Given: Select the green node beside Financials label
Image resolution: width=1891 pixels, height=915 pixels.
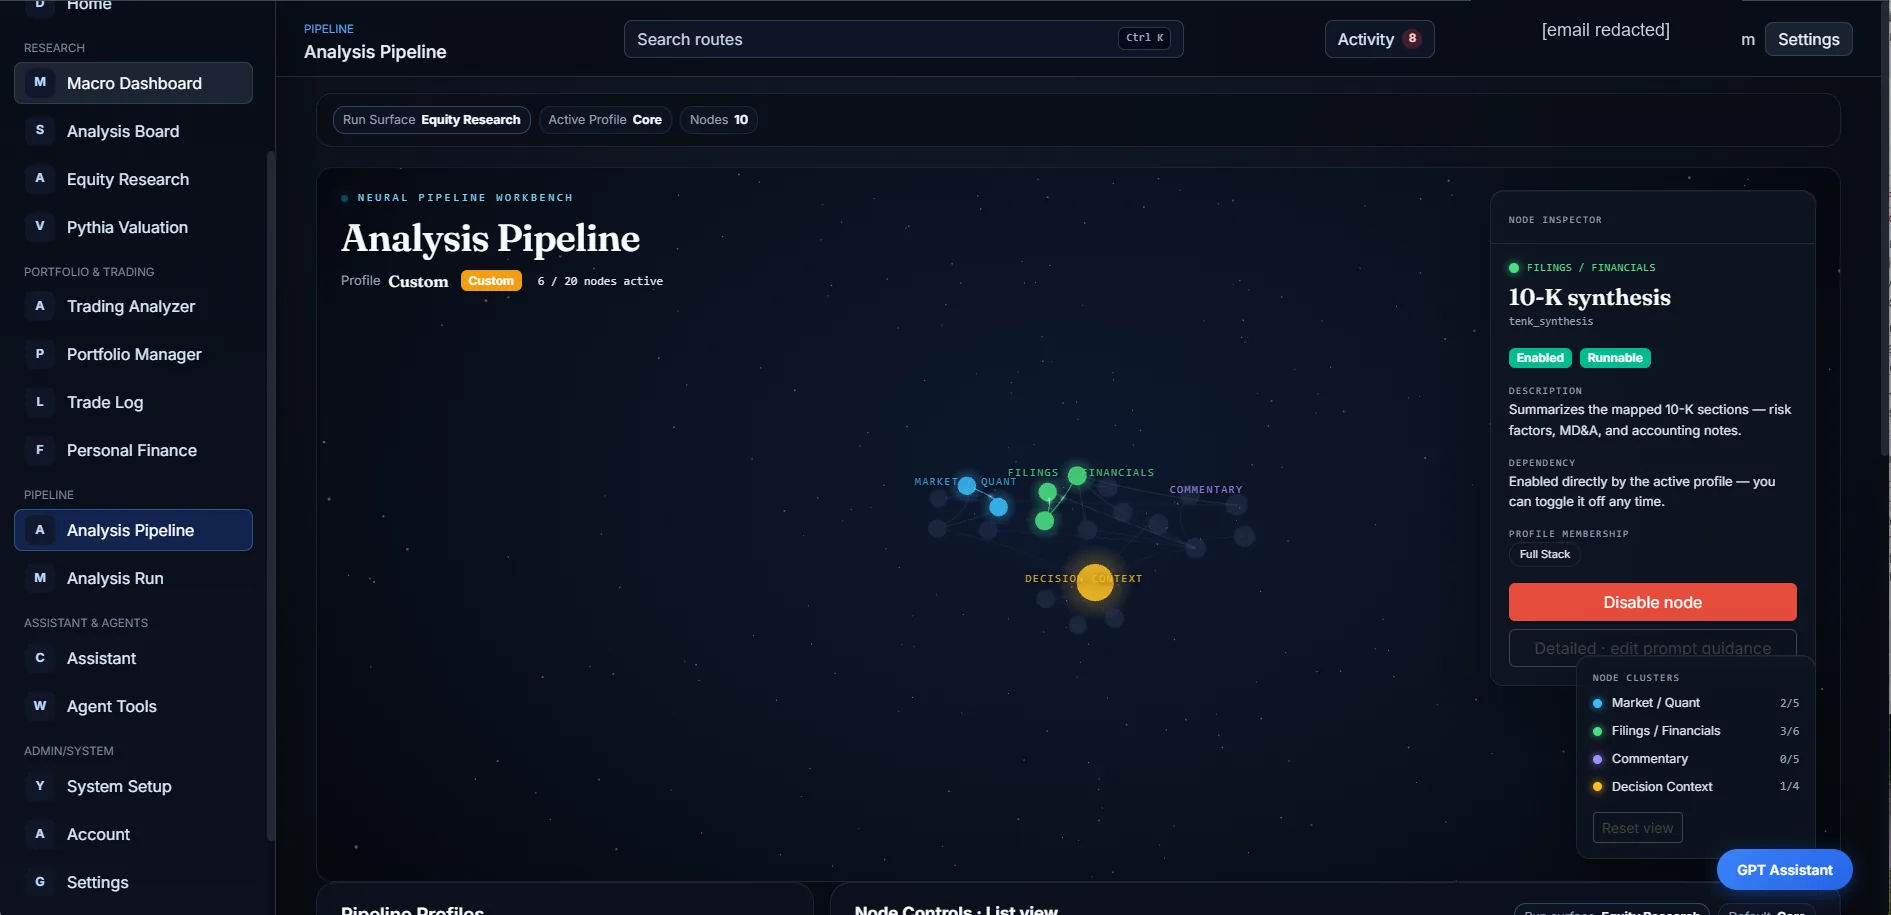Looking at the screenshot, I should 1077,476.
